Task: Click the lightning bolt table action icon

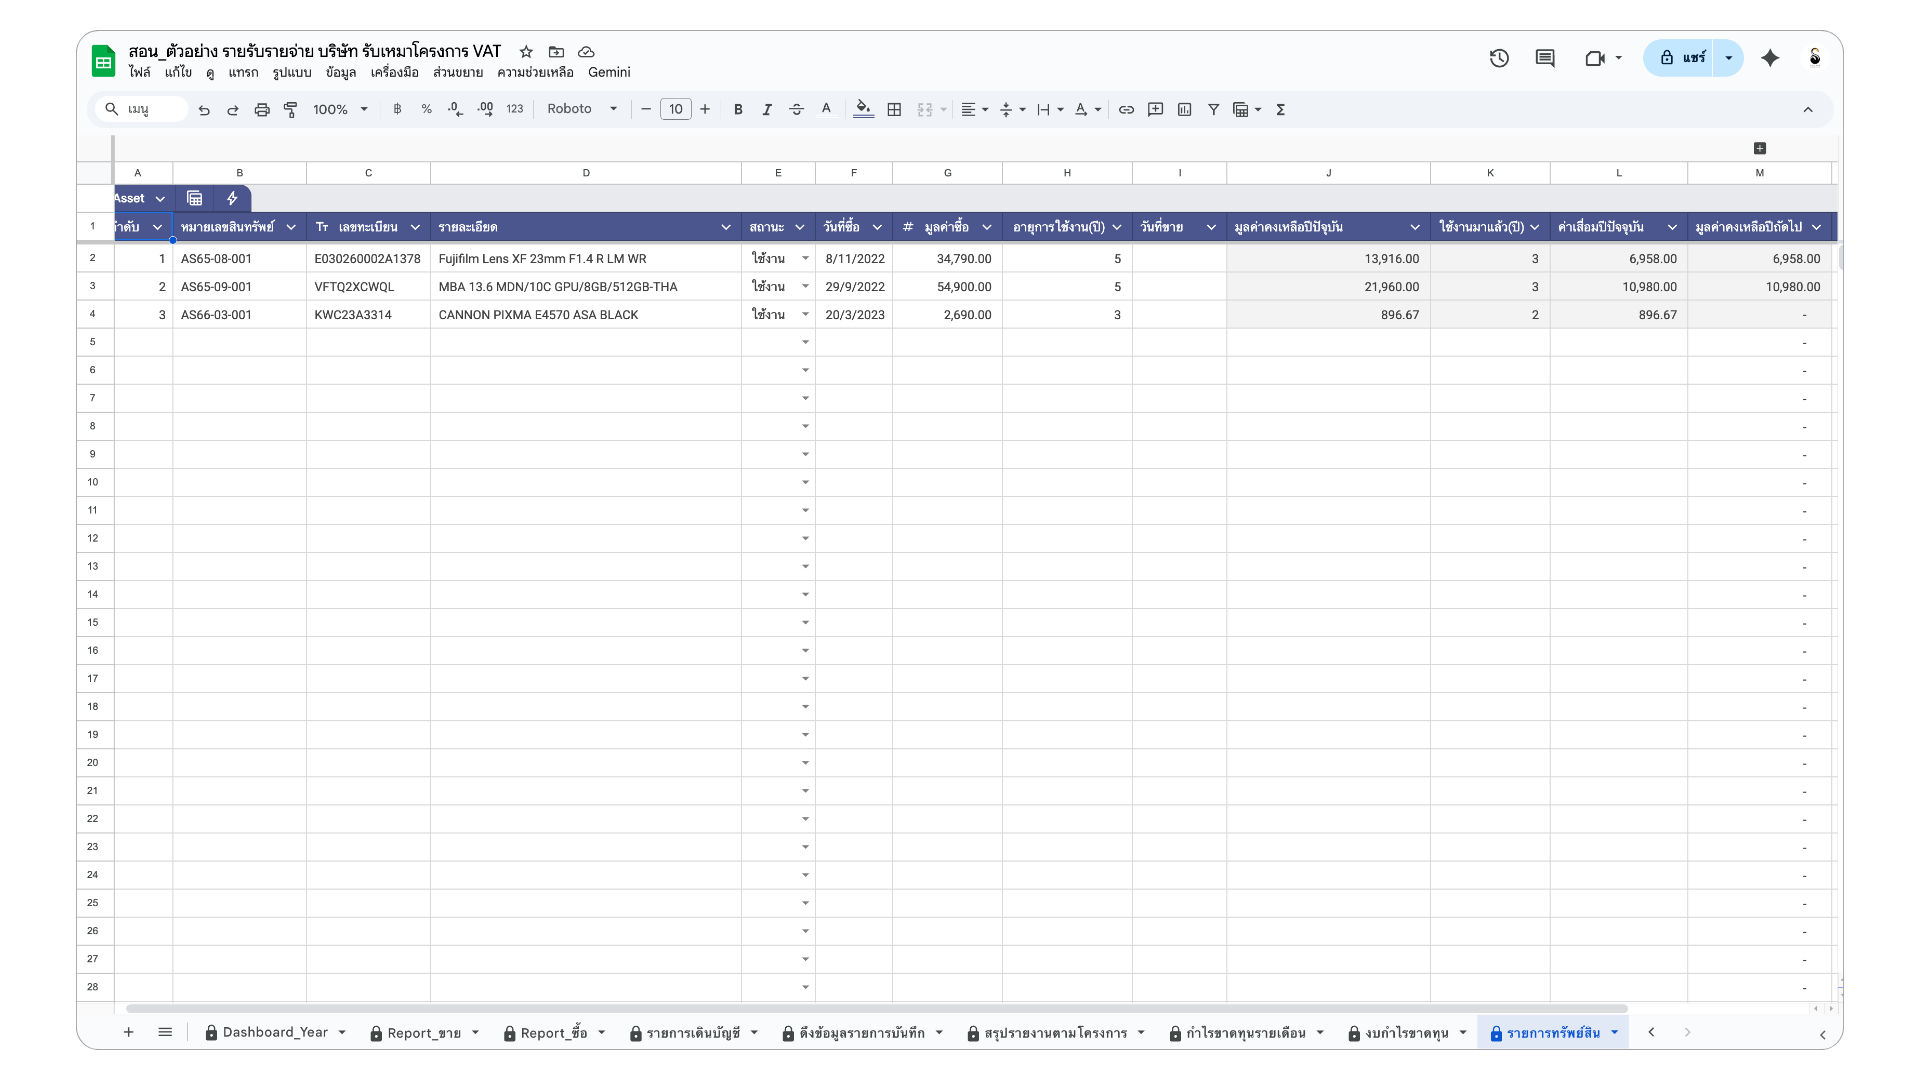Action: (x=232, y=198)
